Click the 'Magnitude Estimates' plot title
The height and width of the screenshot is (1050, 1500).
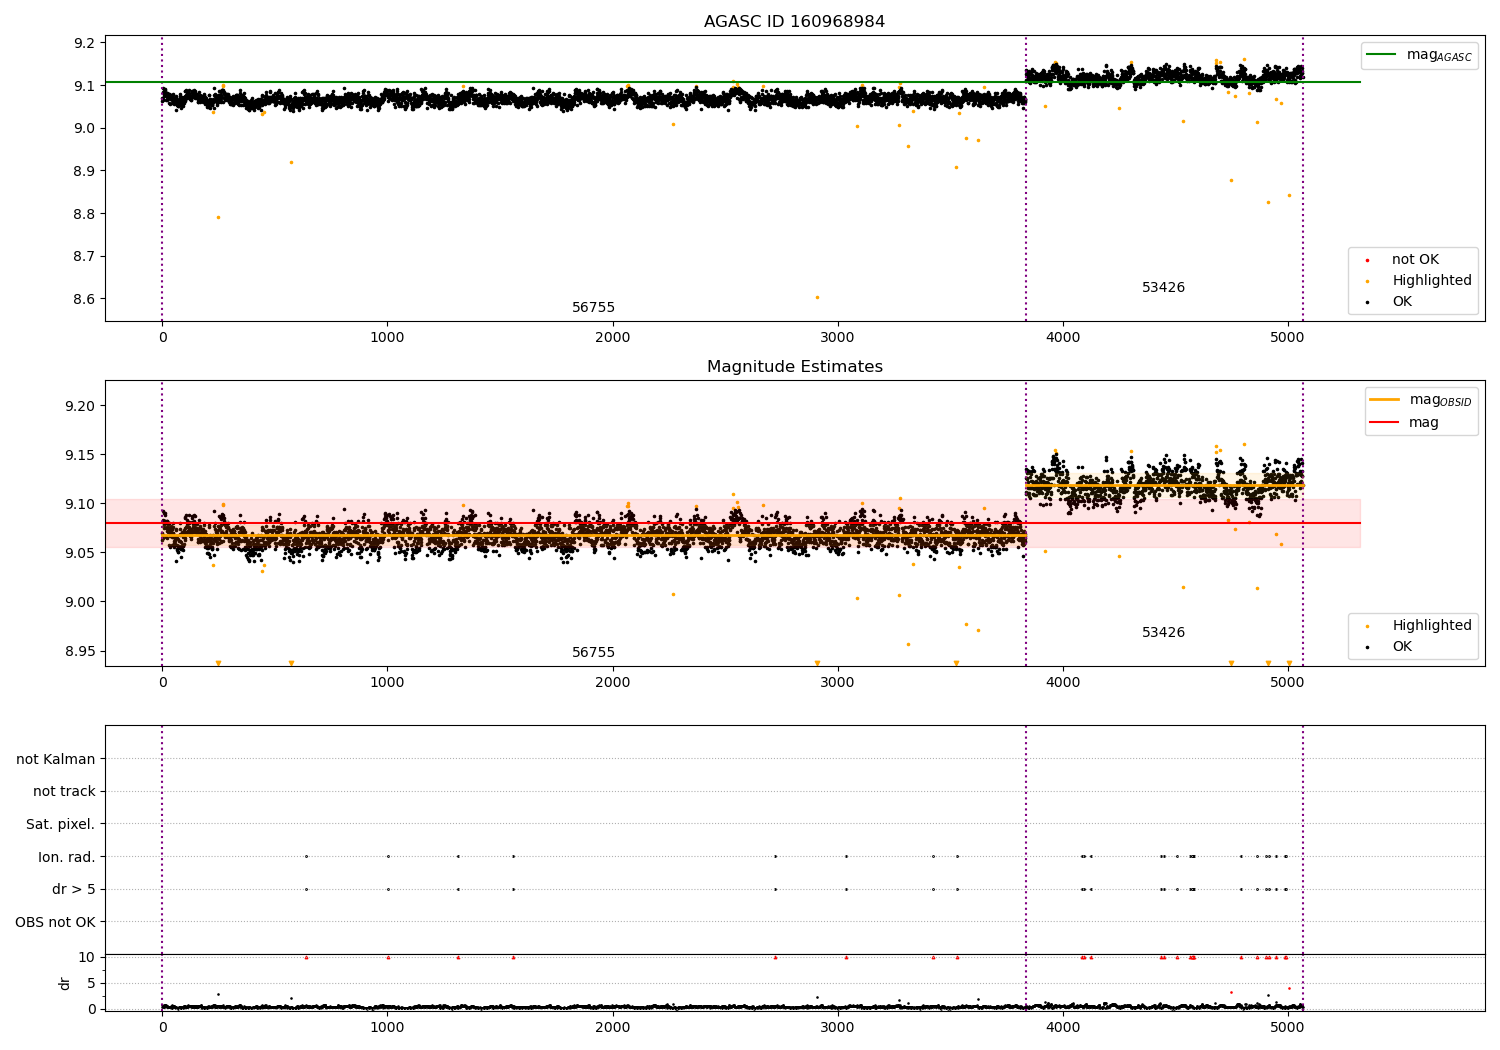[x=794, y=367]
